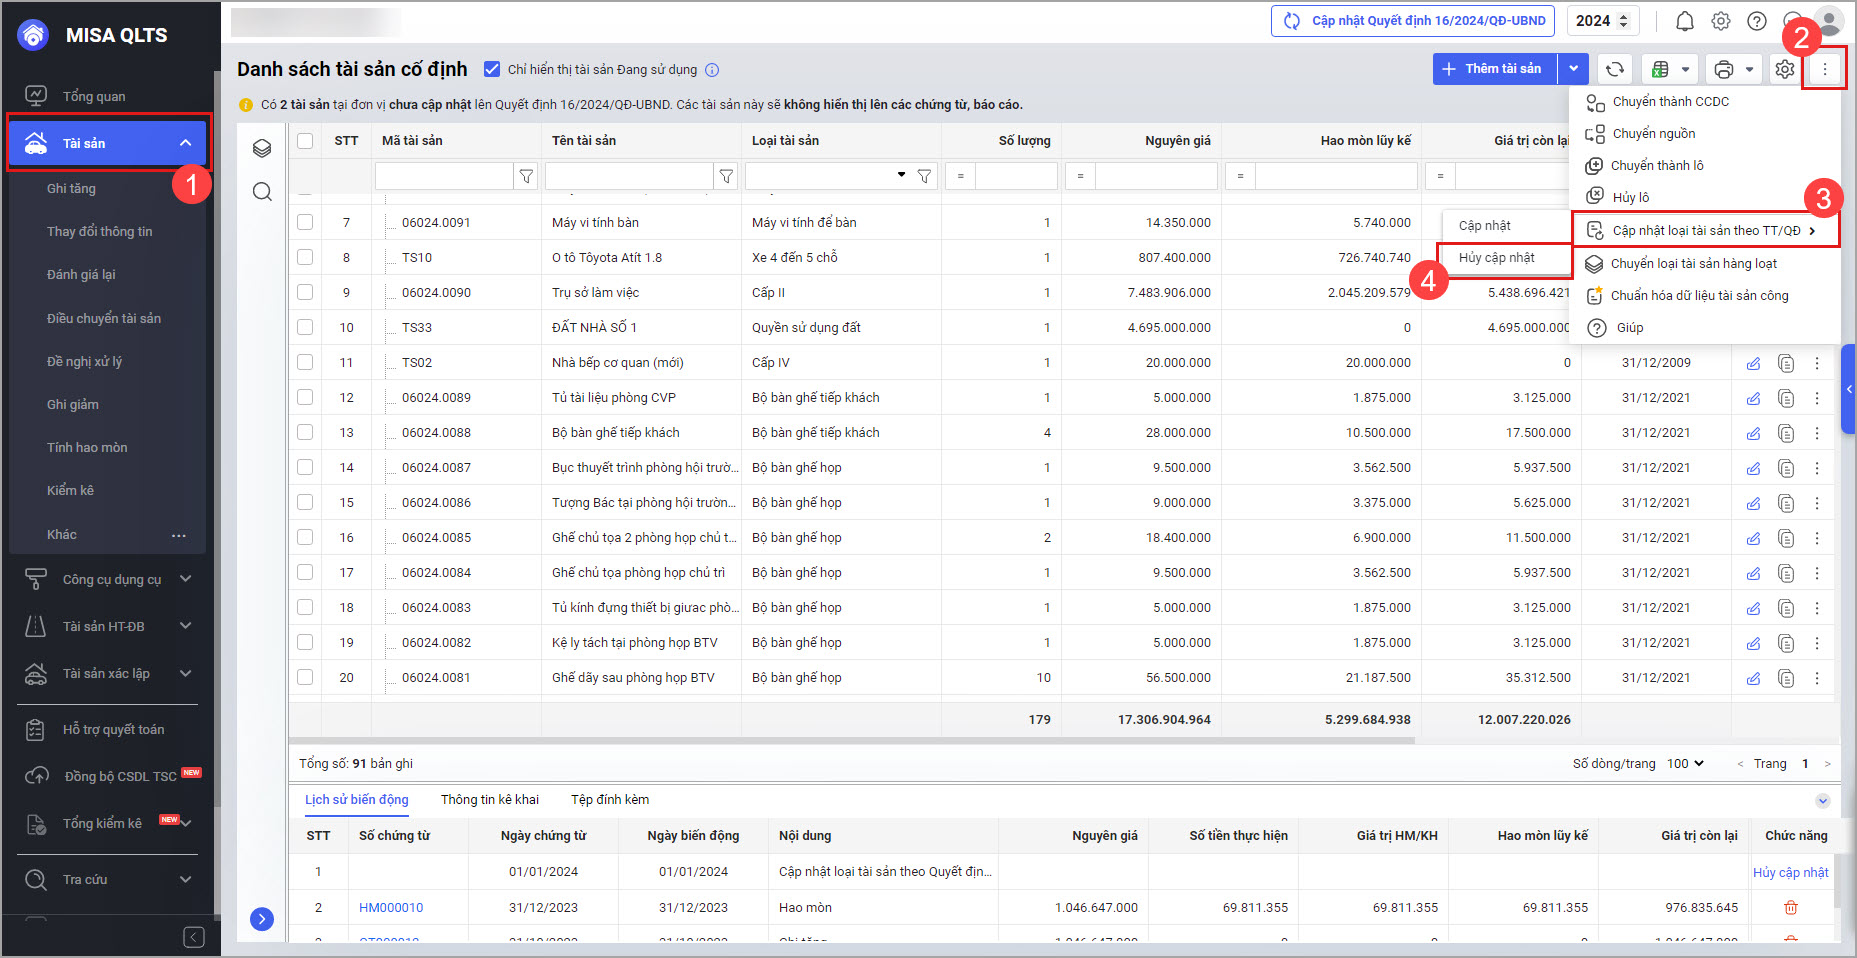Open the 'Số dòng/trang' 100 dropdown
This screenshot has height=958, width=1857.
coord(1685,763)
